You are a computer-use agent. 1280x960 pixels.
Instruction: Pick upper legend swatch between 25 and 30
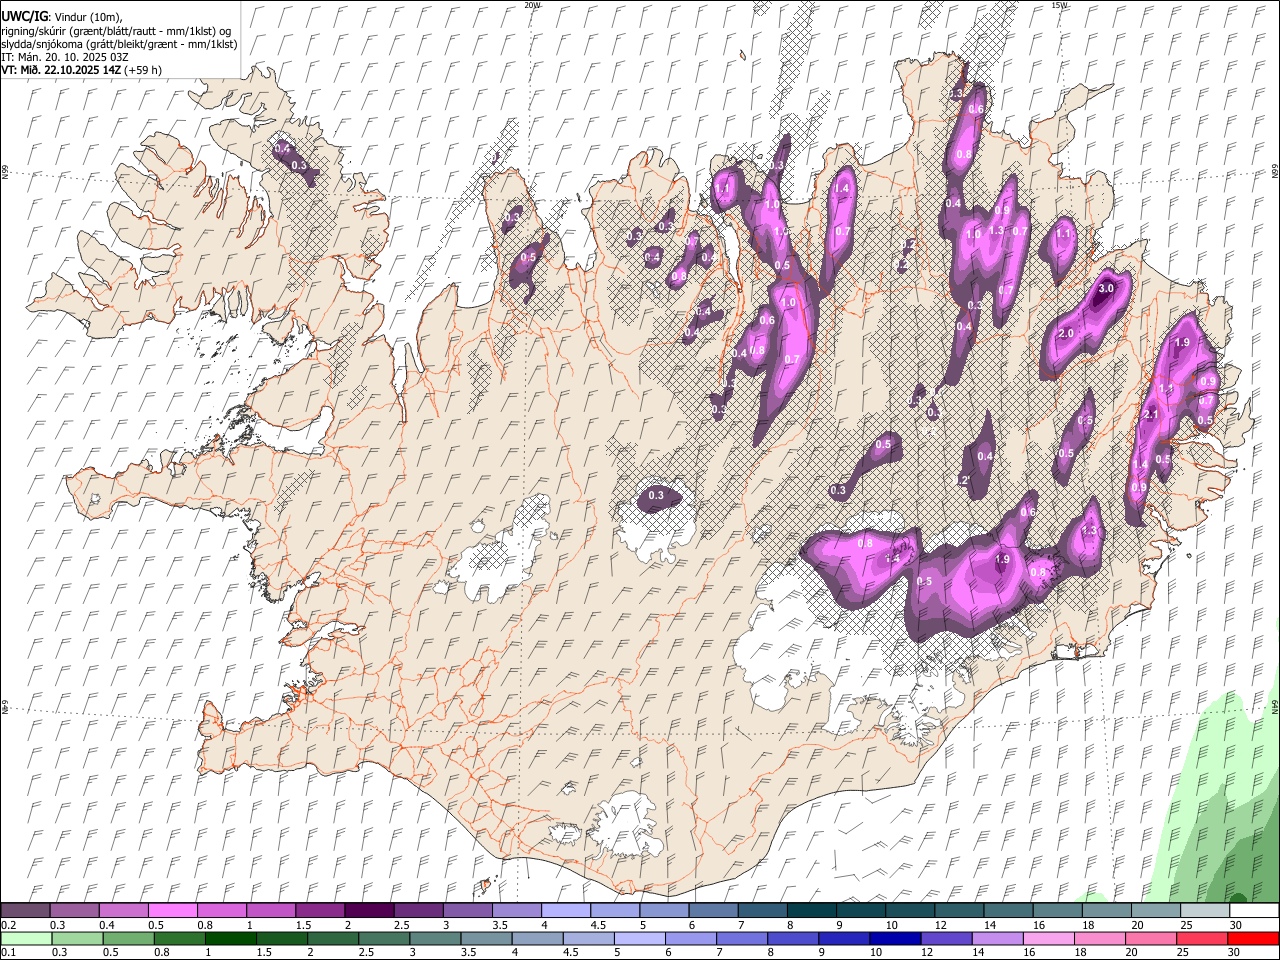(1204, 911)
